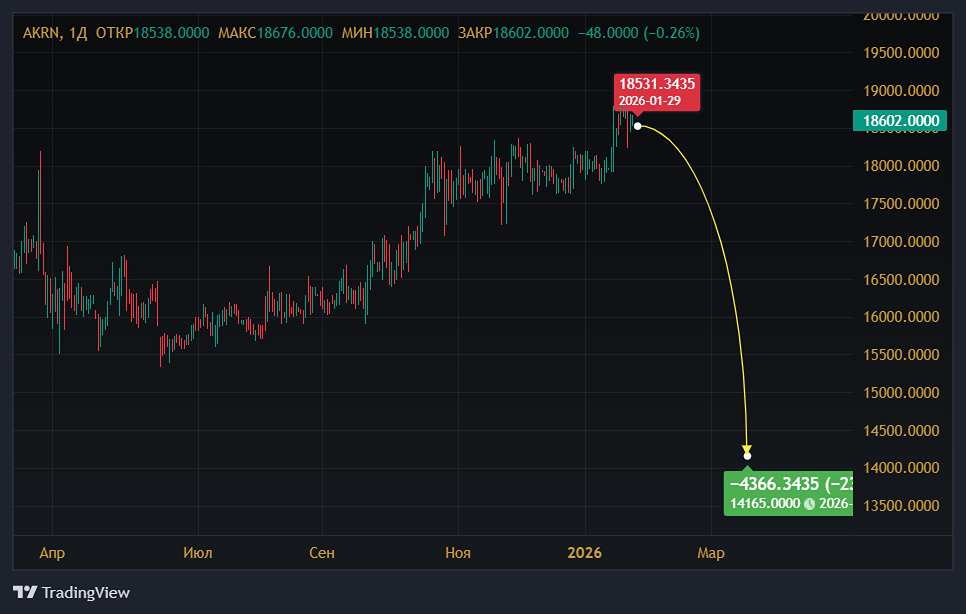Click the 17500.0000 price axis label
The image size is (966, 614).
pos(901,204)
